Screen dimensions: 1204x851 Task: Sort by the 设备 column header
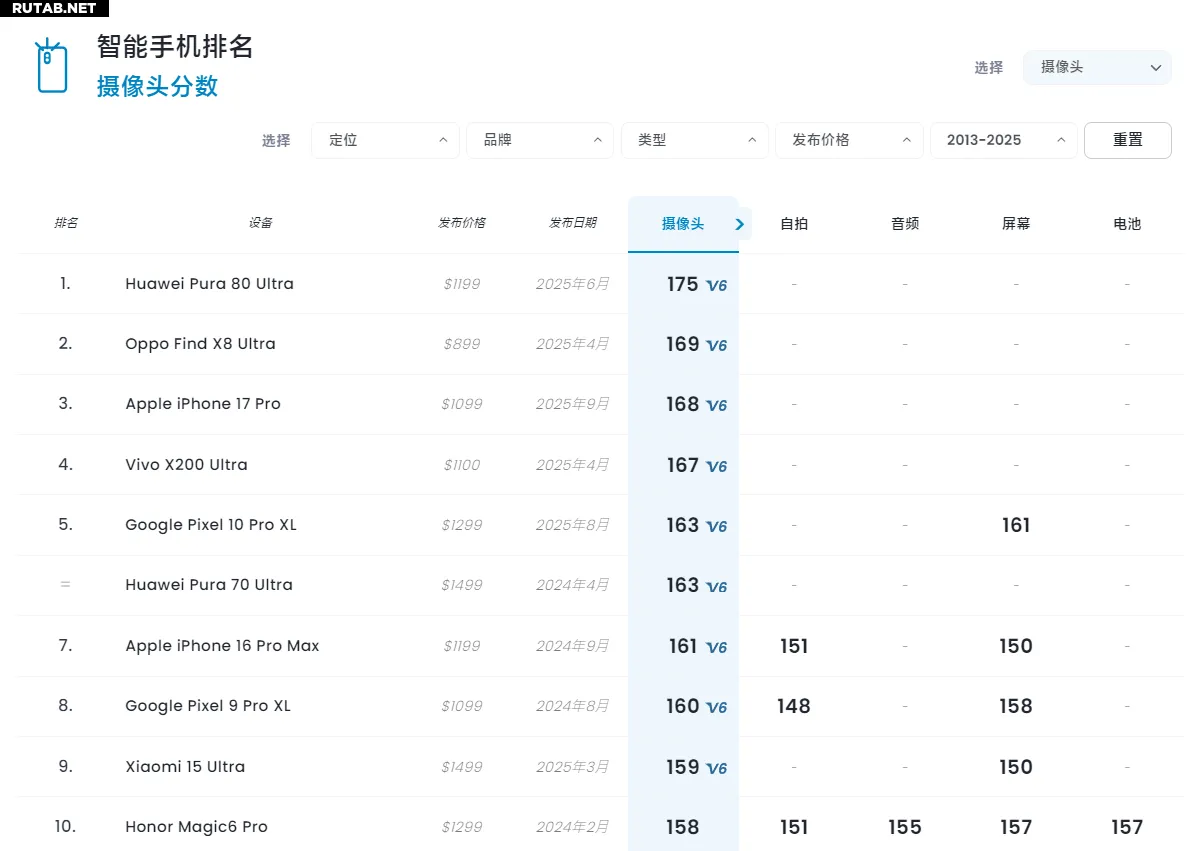260,223
